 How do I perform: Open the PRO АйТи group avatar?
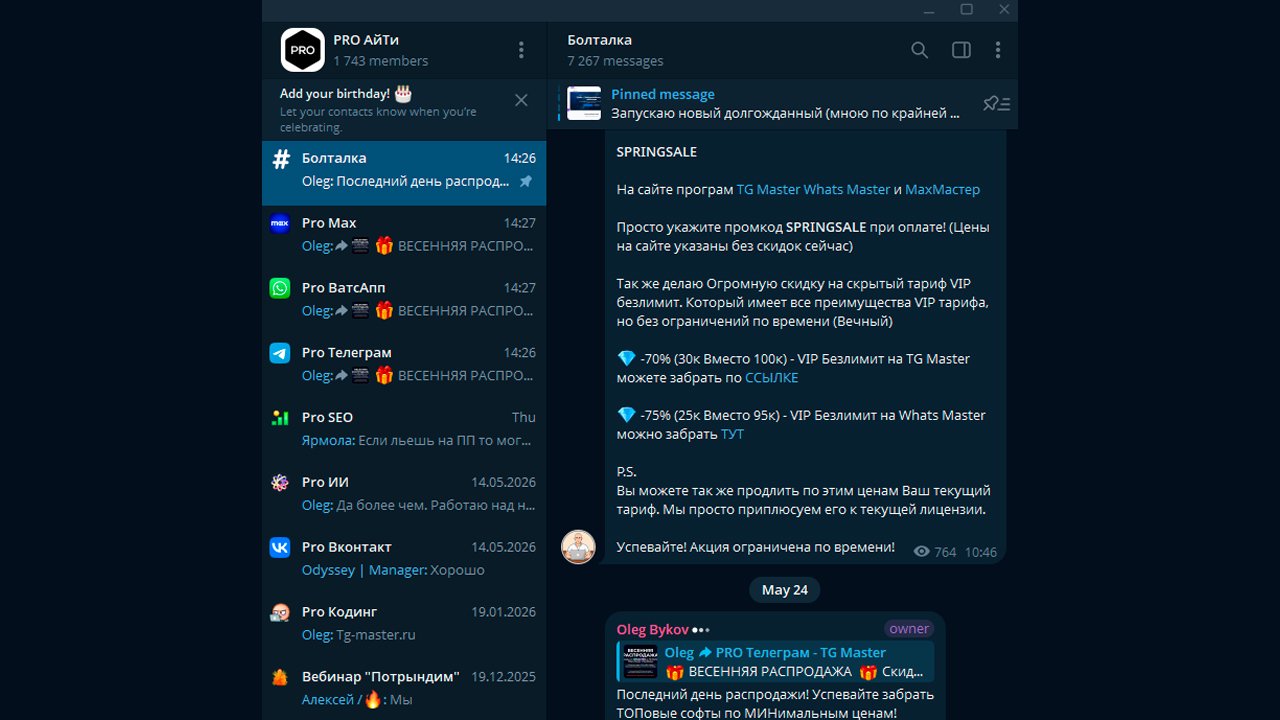pos(302,50)
